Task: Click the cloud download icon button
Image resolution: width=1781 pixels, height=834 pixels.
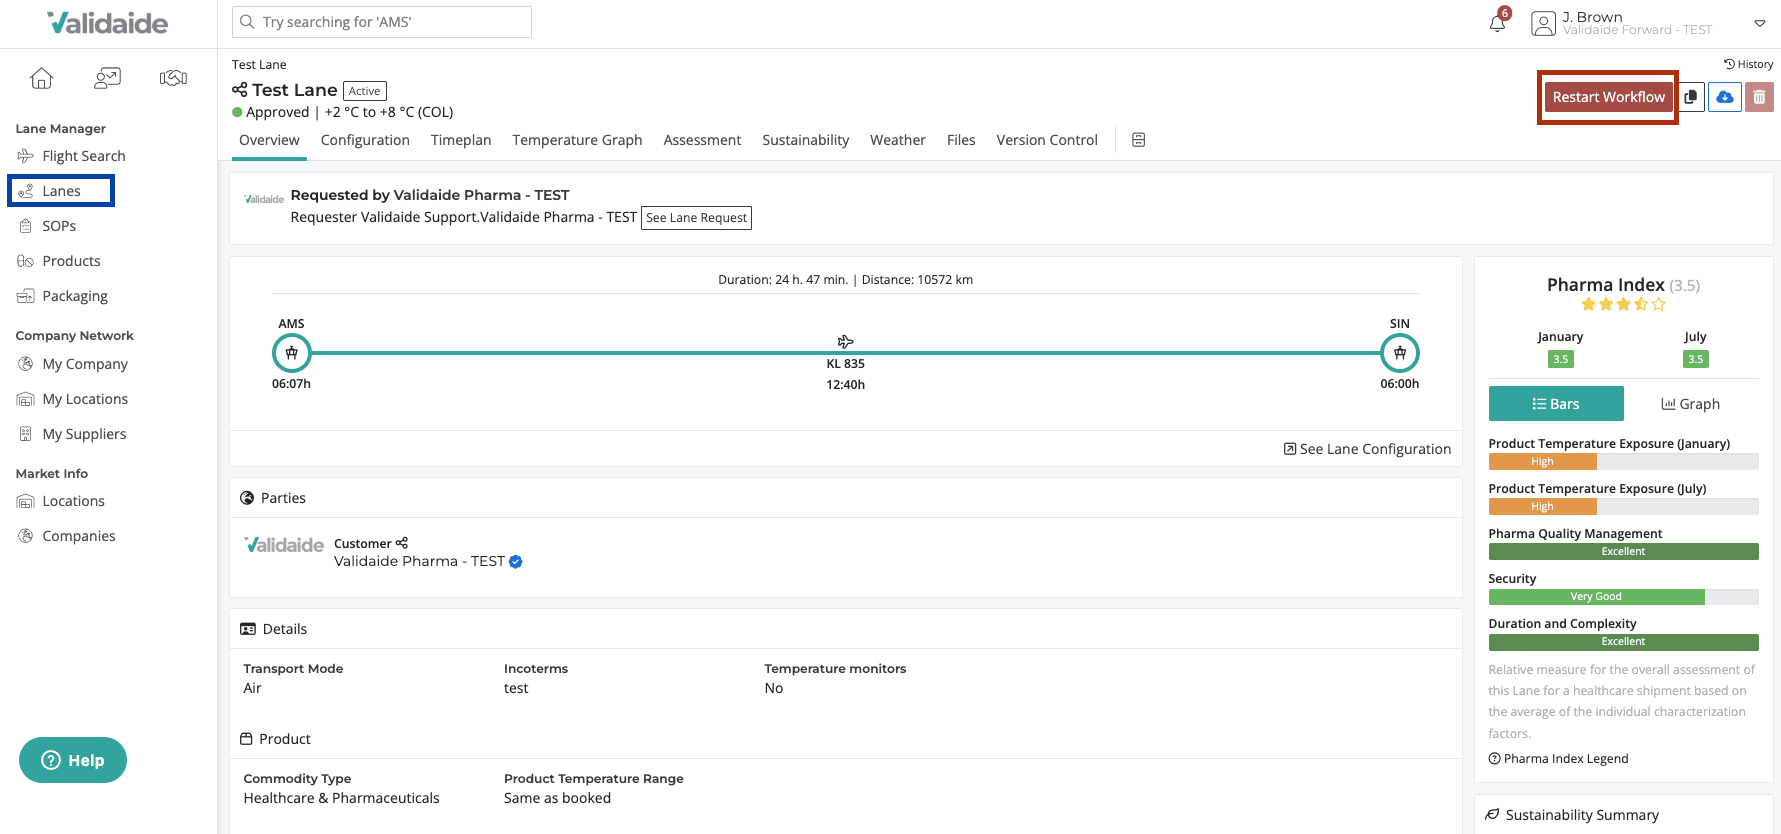Action: coord(1725,97)
